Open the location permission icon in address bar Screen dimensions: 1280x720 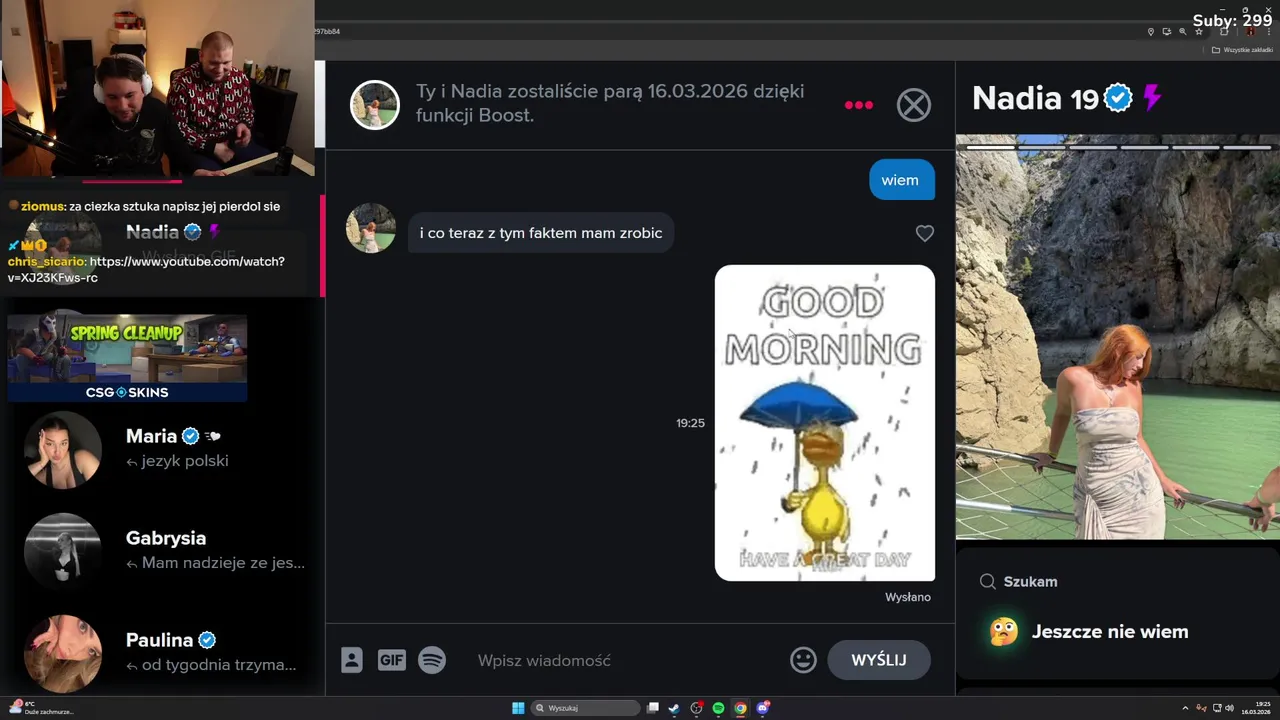1151,32
